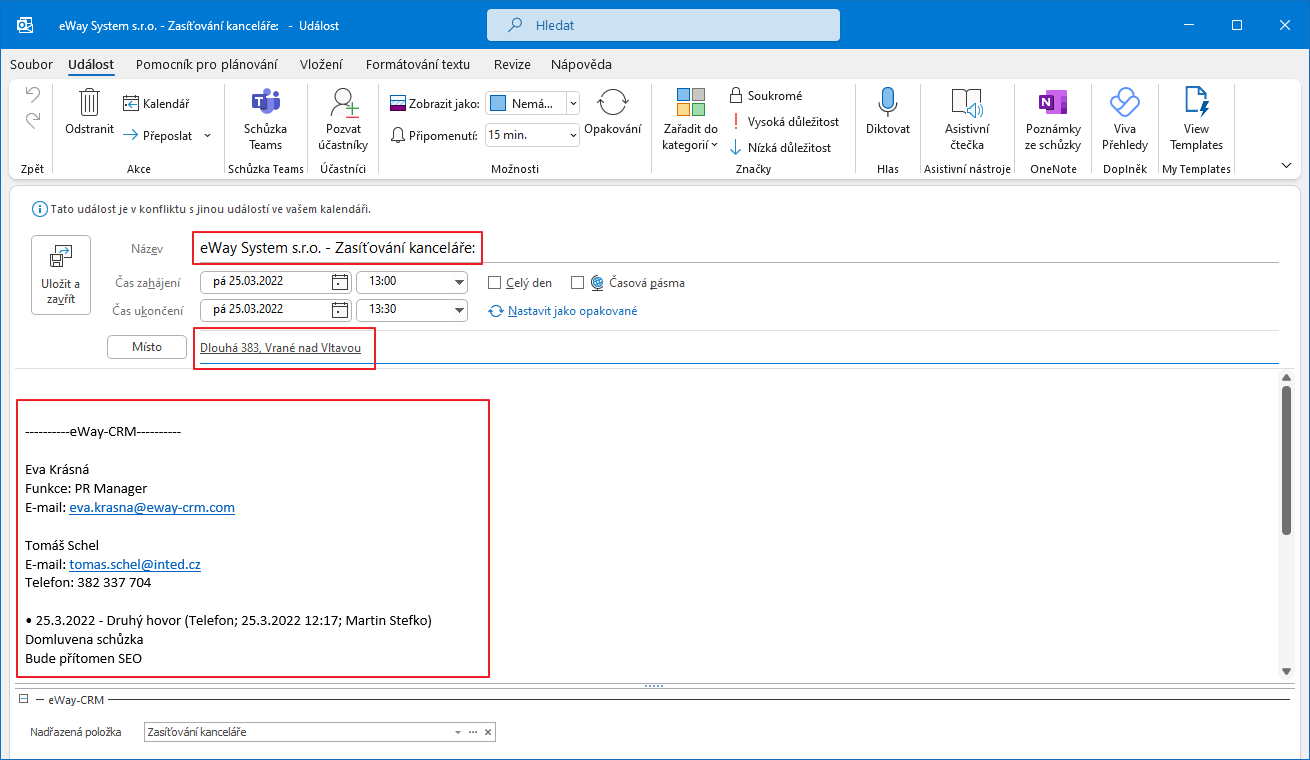Click the Dlouhá 383 location field
1310x760 pixels.
739,348
